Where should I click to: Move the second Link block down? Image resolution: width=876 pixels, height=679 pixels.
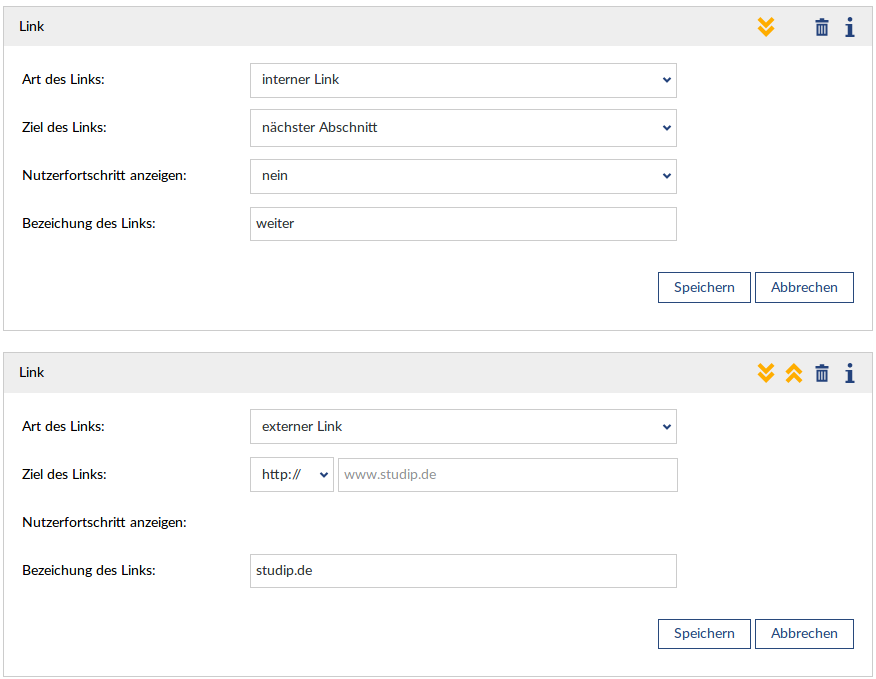coord(766,373)
